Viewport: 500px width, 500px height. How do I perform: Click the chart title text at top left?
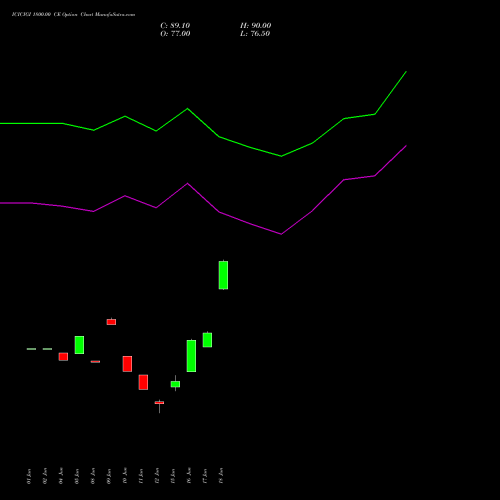(x=73, y=15)
